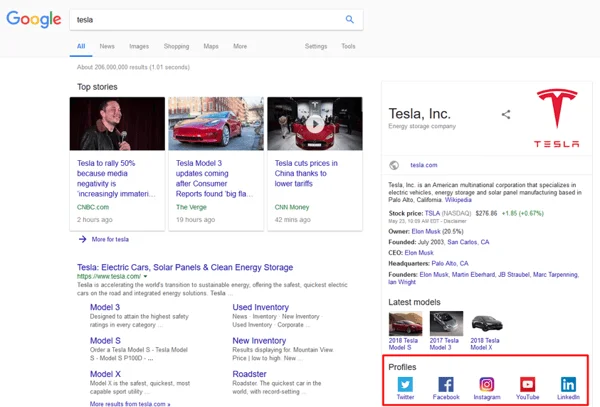Open Tesla's LinkedIn profile icon
600x407 pixels.
(x=568, y=384)
